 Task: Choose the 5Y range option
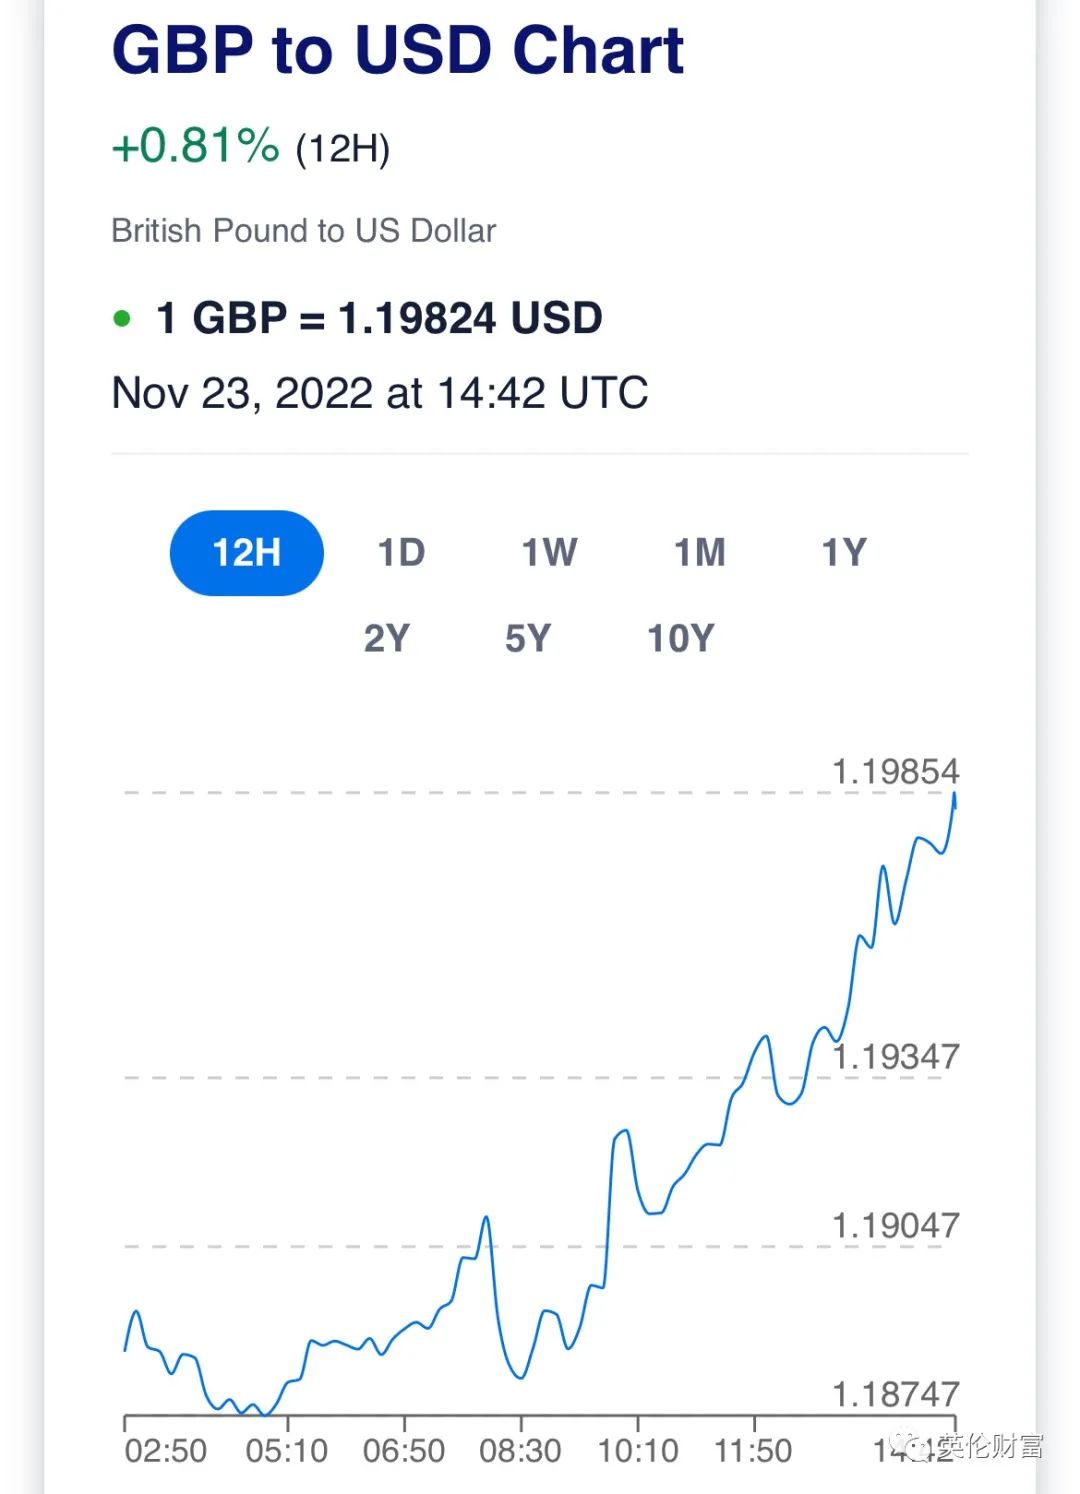click(528, 638)
